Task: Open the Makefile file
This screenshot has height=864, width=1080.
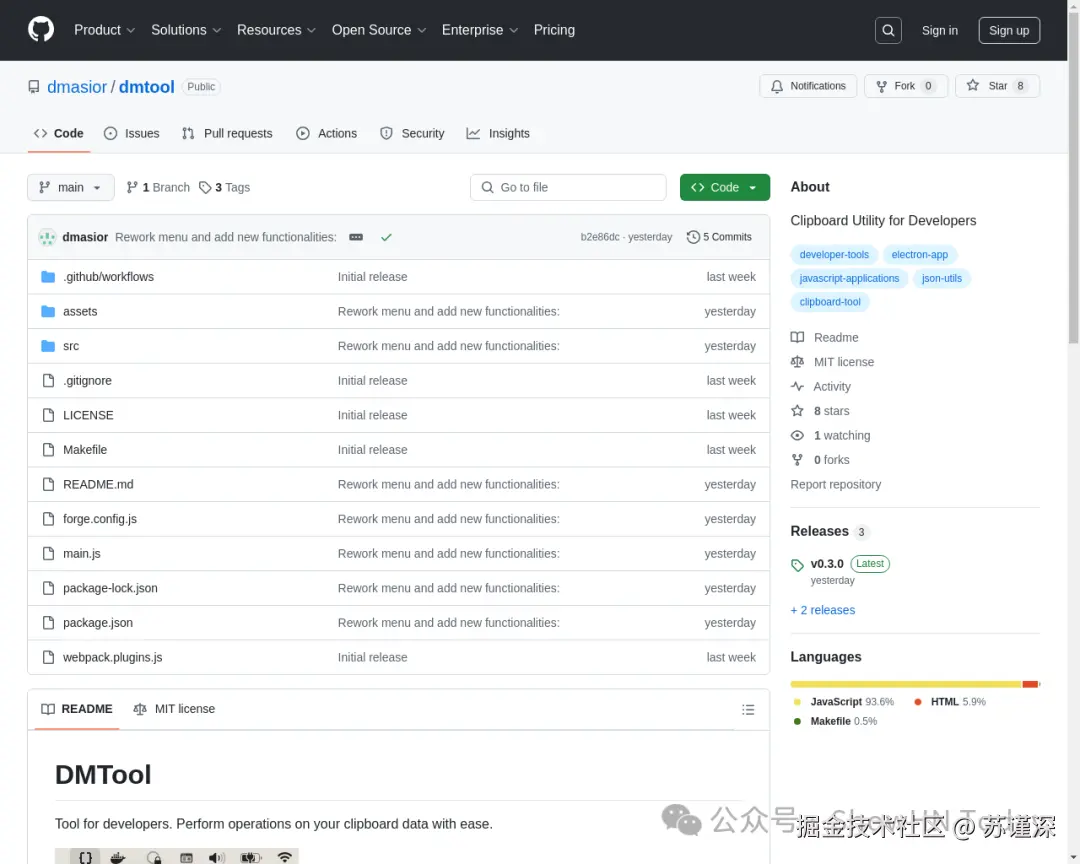Action: (x=85, y=449)
